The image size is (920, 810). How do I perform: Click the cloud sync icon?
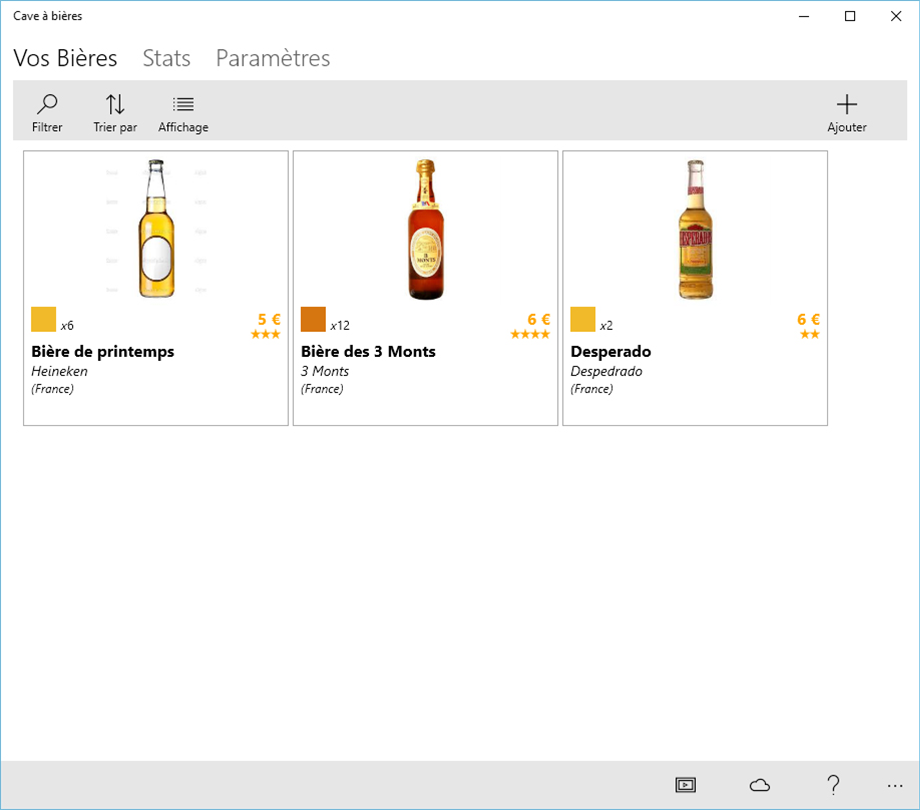point(760,785)
